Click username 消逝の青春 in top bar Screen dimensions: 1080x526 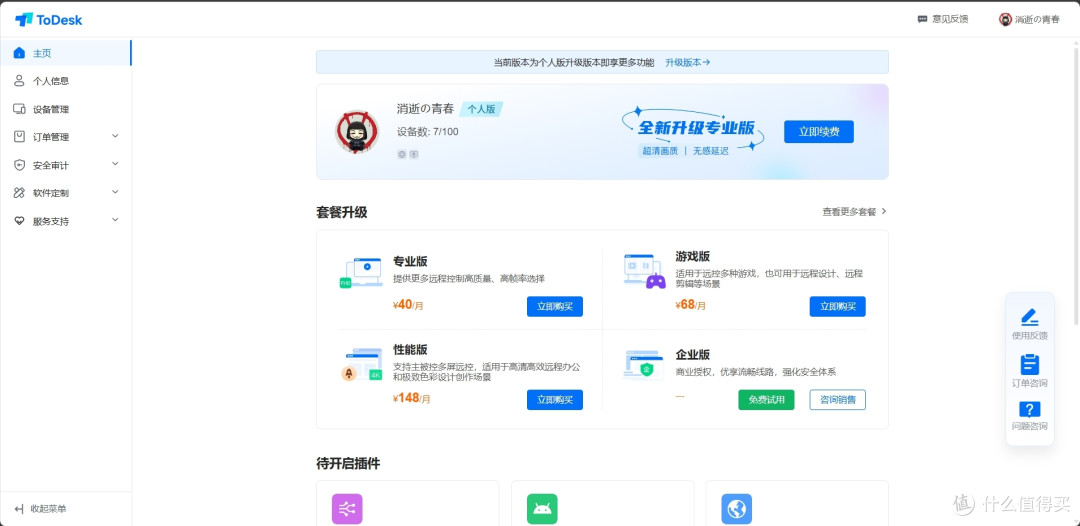coord(1037,19)
